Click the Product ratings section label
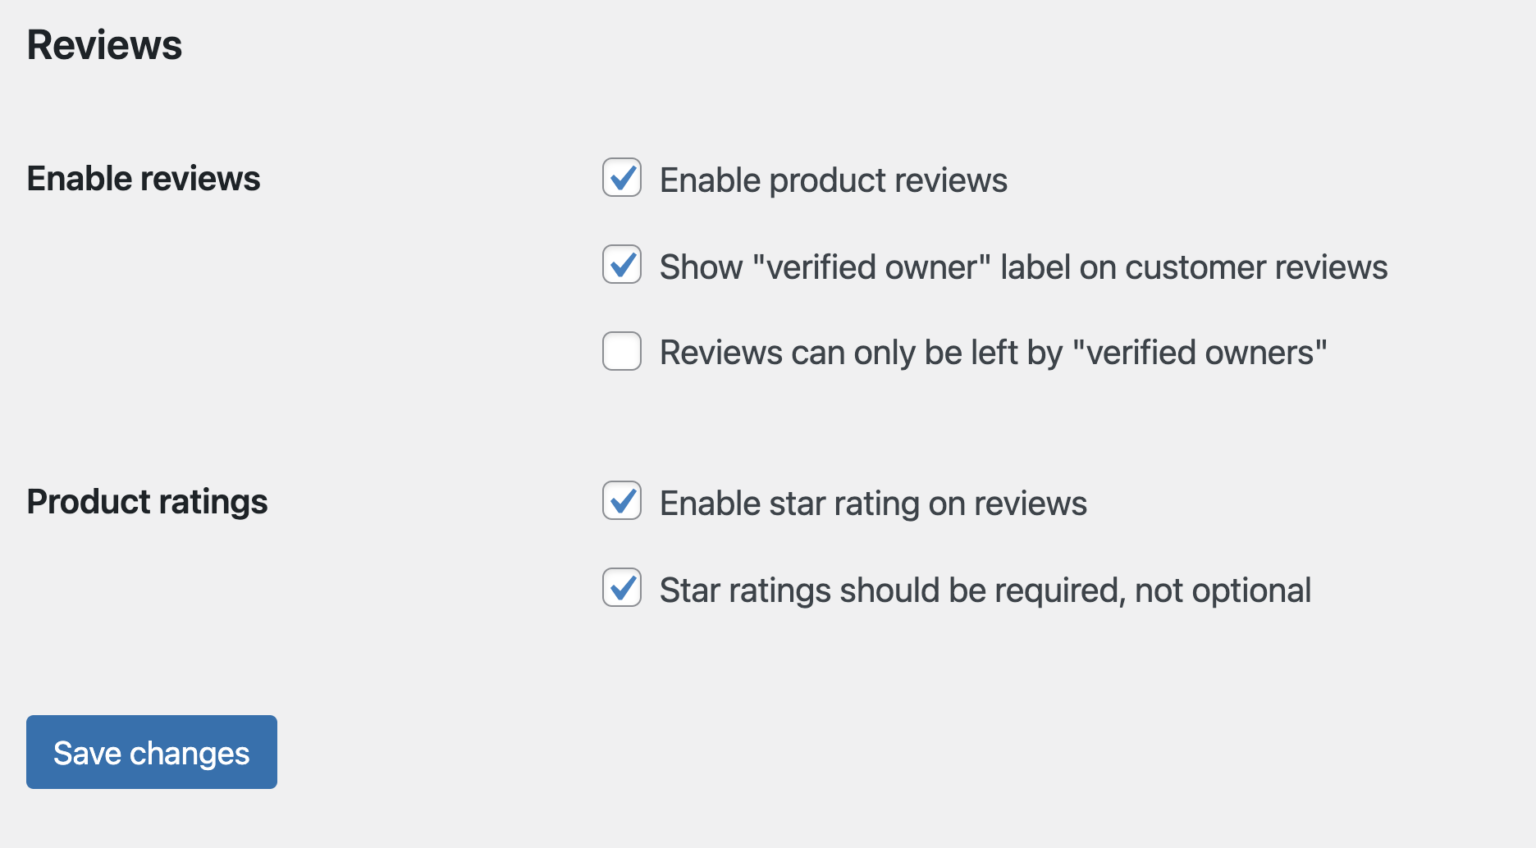This screenshot has width=1536, height=848. point(147,501)
